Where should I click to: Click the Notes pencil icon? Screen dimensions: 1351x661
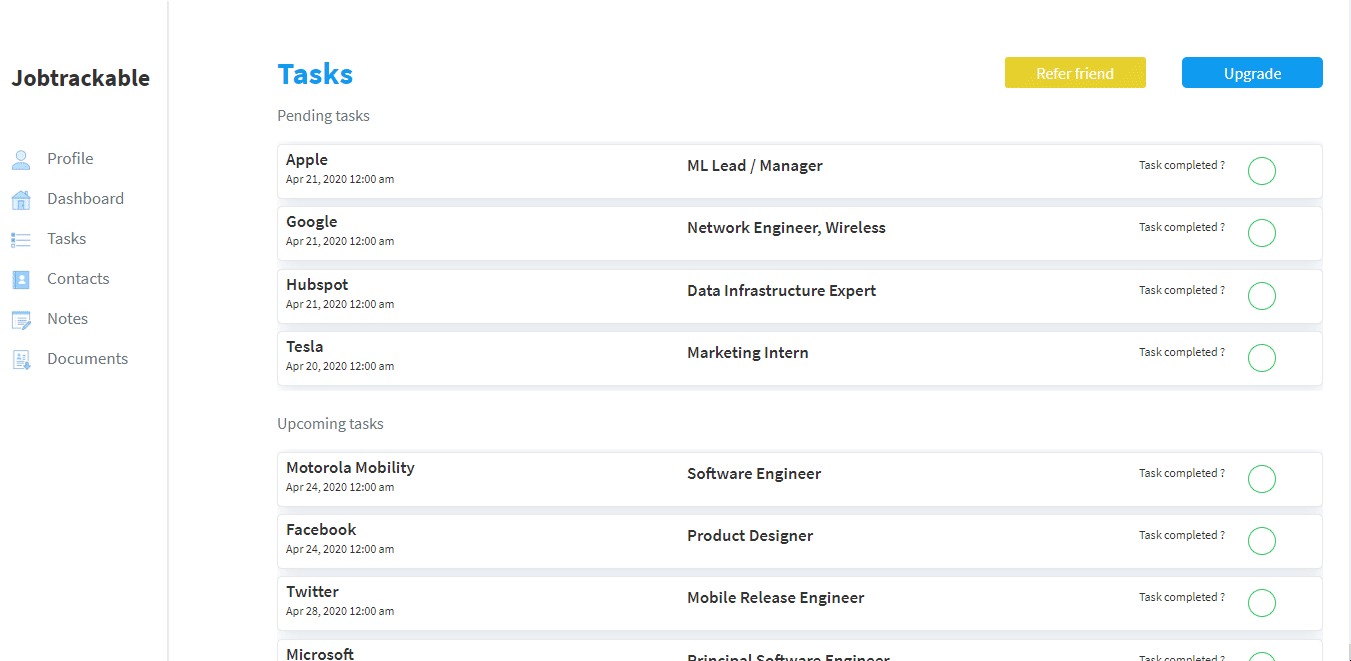(21, 319)
